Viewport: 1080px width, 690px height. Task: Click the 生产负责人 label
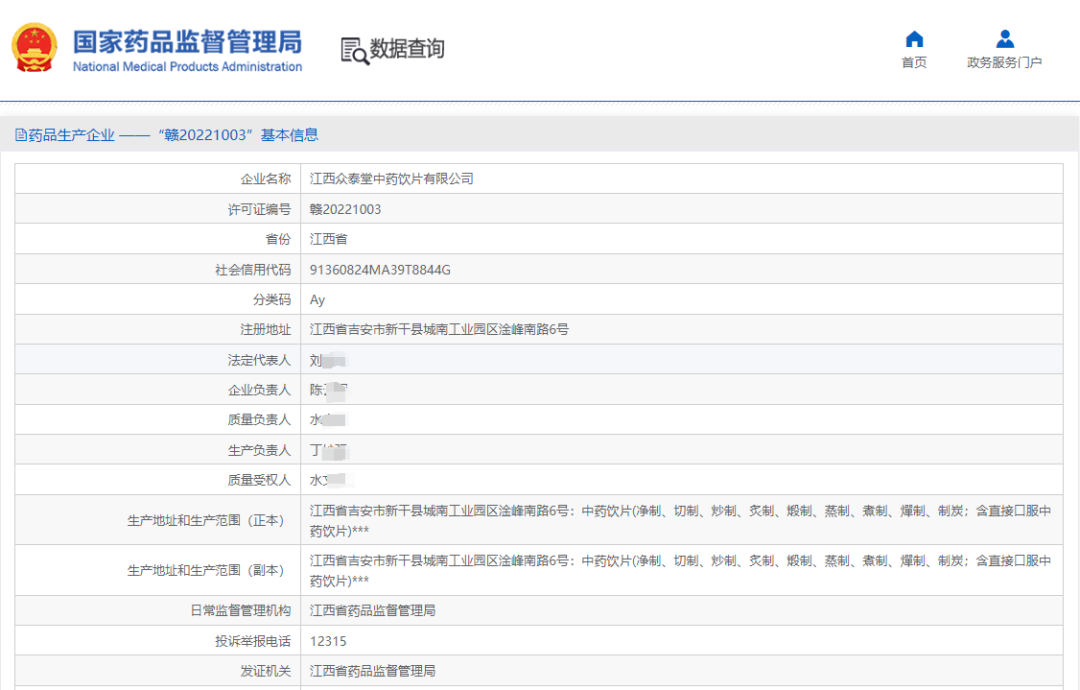tap(259, 450)
